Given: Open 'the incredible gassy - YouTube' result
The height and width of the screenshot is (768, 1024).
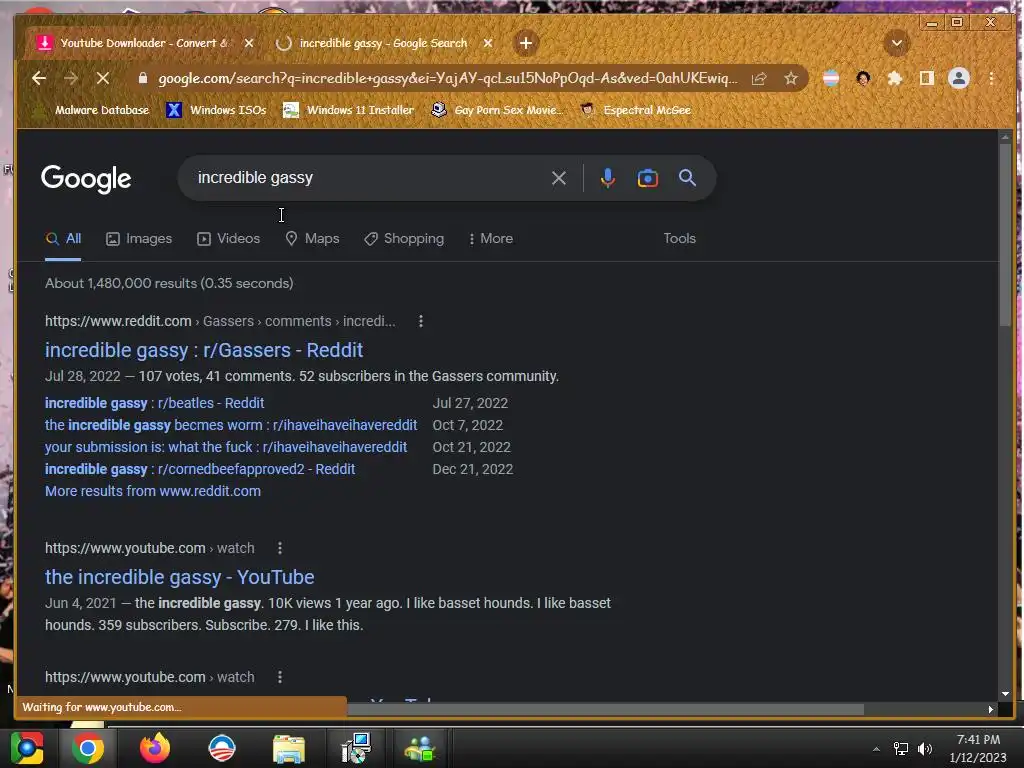Looking at the screenshot, I should tap(180, 577).
